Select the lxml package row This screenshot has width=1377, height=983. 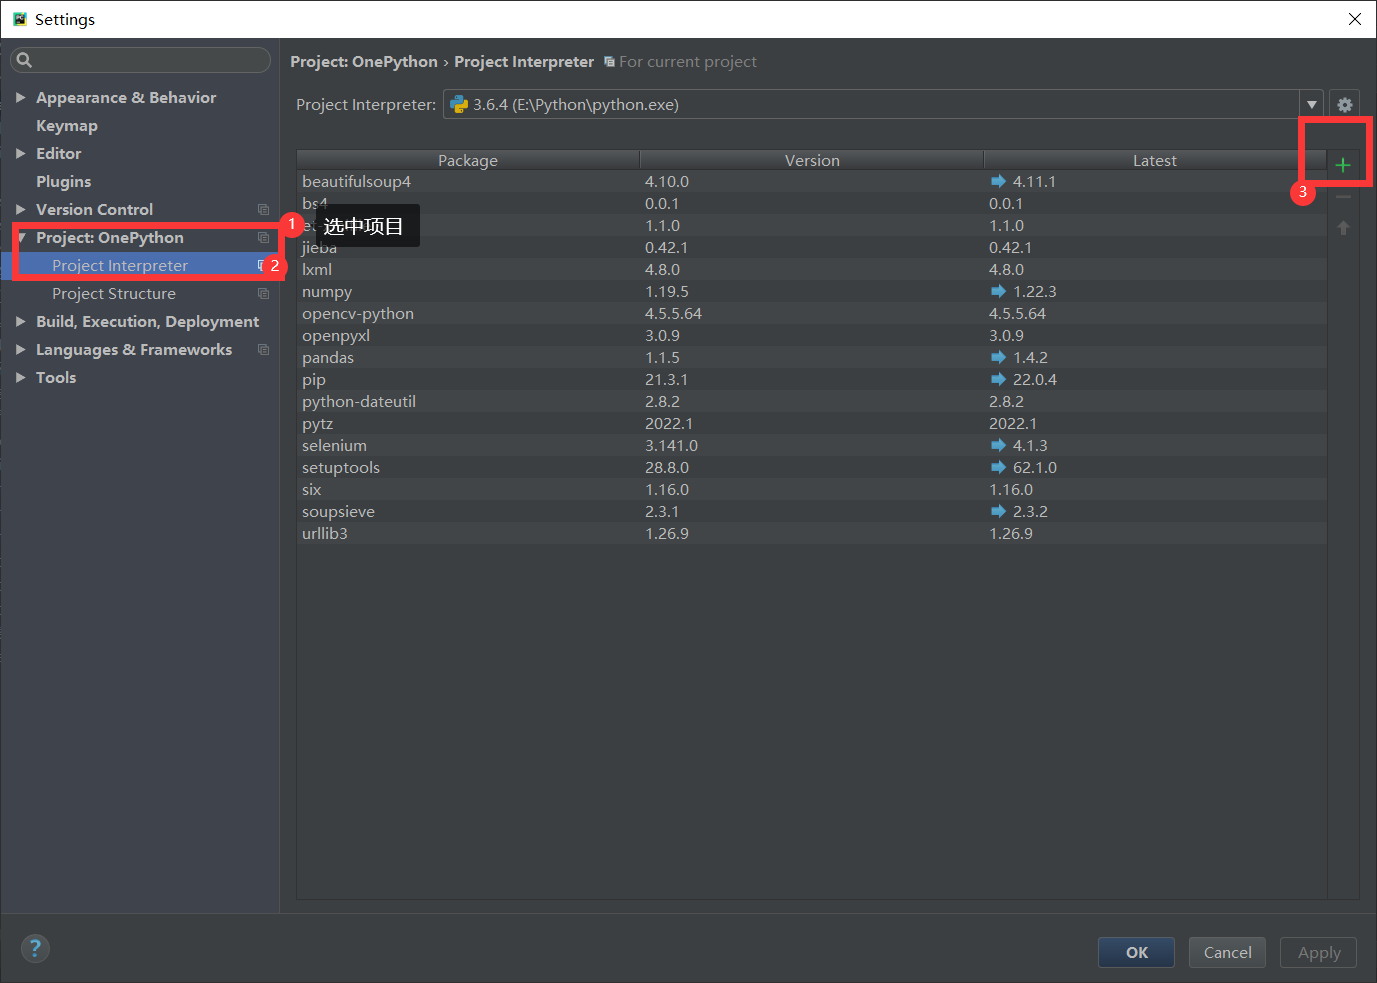pyautogui.click(x=811, y=269)
